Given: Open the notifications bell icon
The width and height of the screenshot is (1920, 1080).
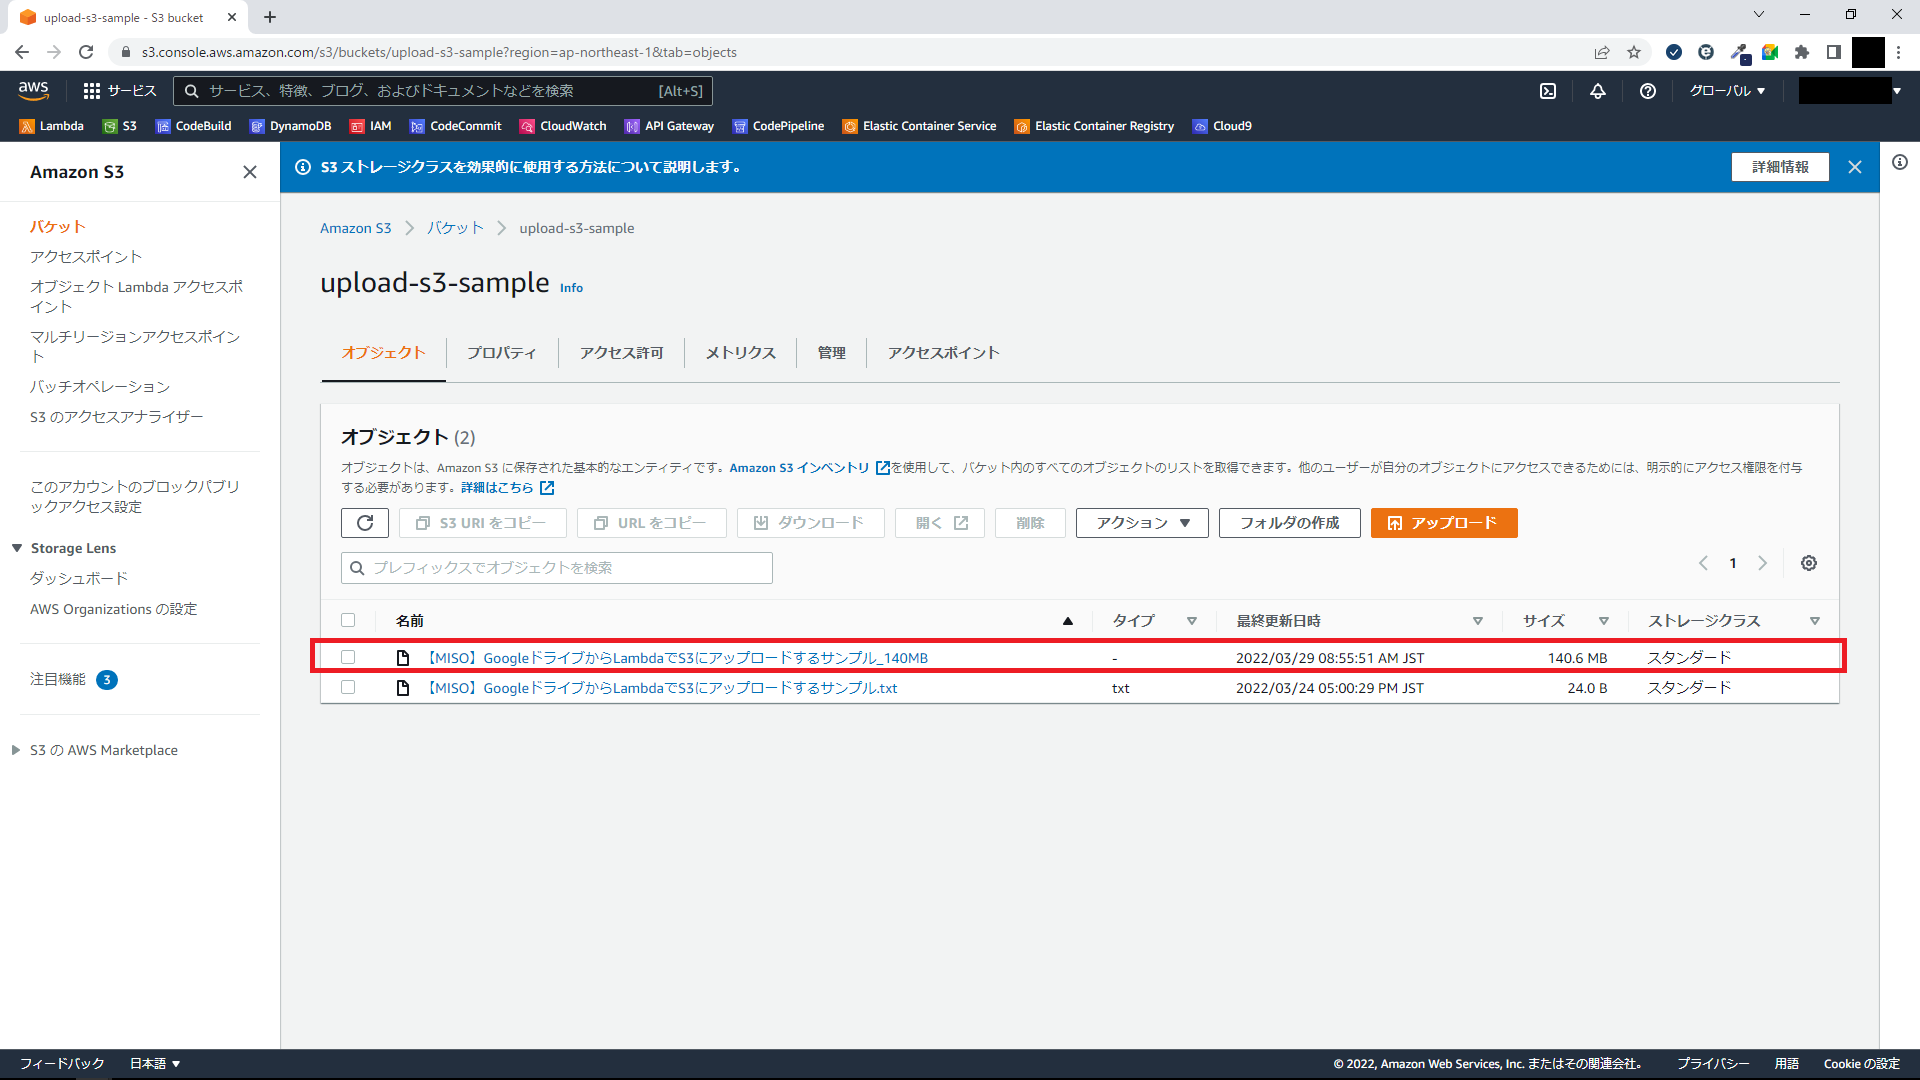Looking at the screenshot, I should (1598, 91).
